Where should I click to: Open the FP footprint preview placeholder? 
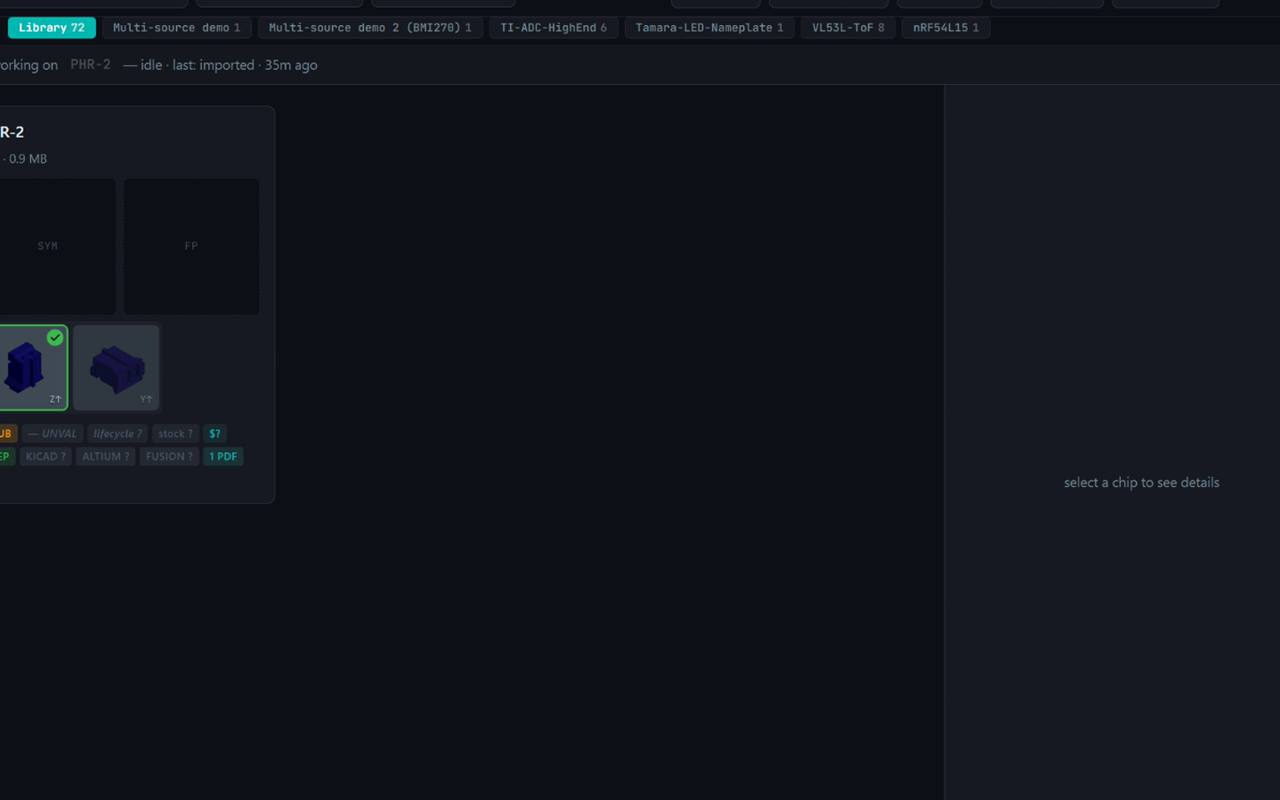191,246
